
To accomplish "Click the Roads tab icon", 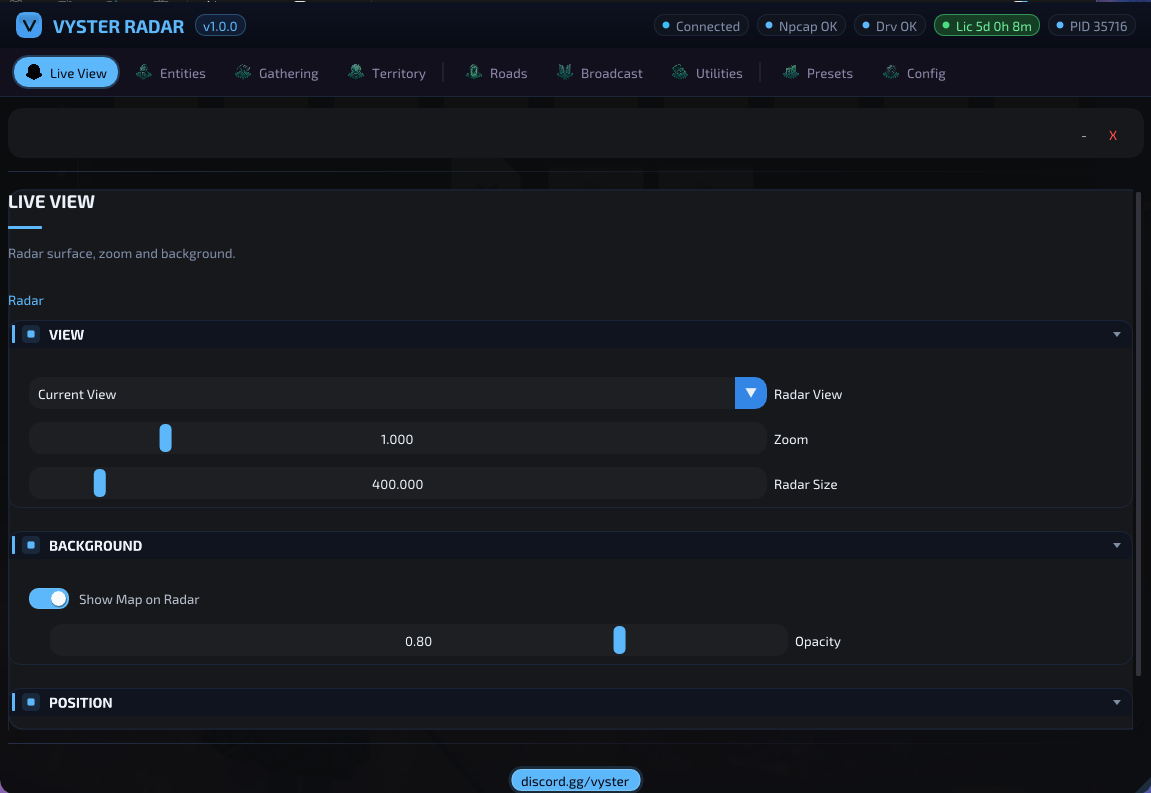I will pyautogui.click(x=474, y=72).
